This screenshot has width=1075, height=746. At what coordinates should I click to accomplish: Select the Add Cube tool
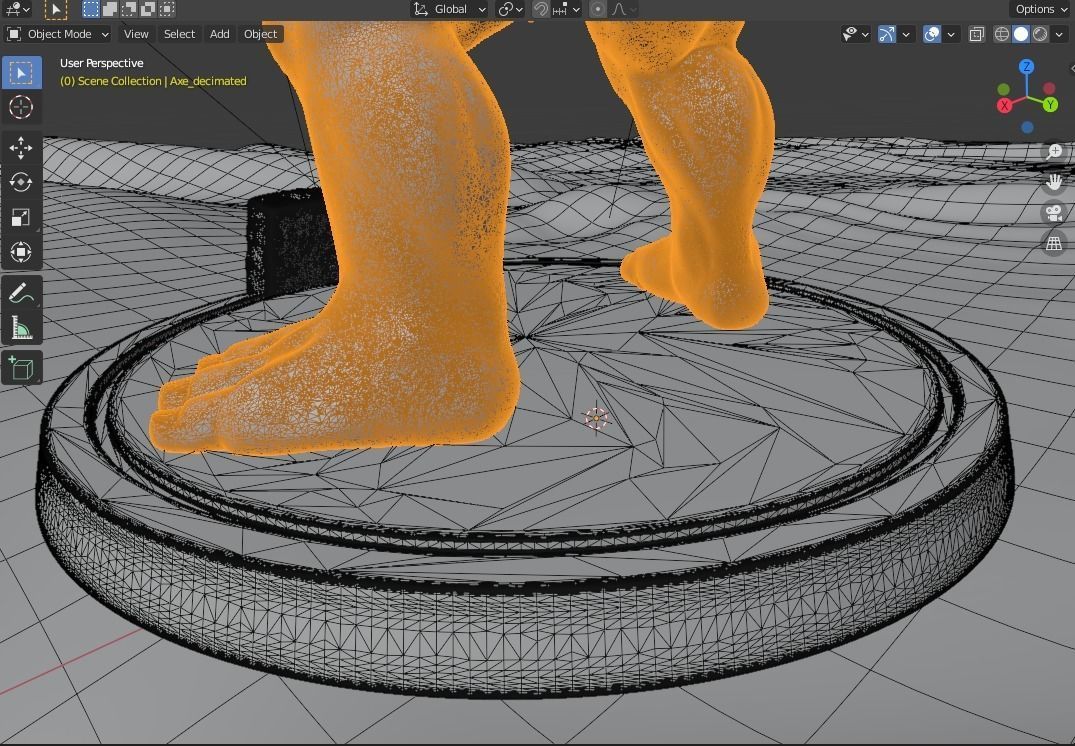coord(21,368)
